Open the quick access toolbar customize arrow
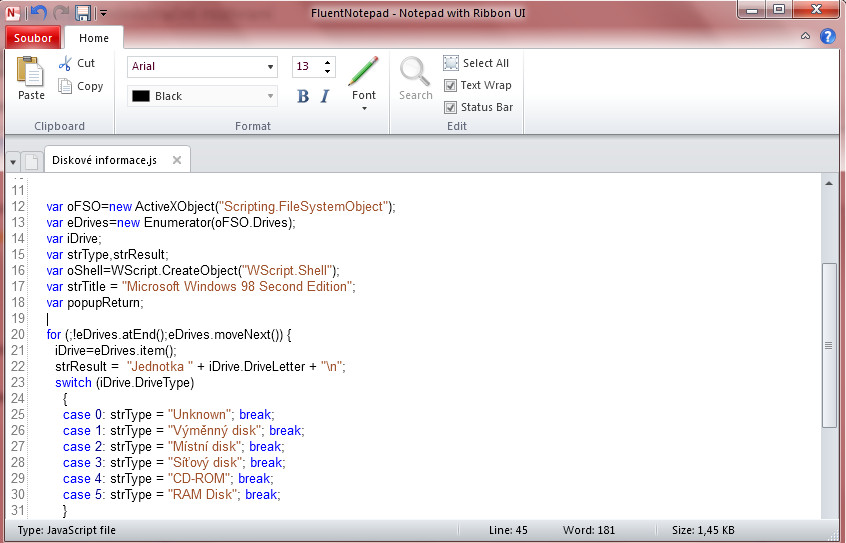This screenshot has width=846, height=543. tap(104, 13)
